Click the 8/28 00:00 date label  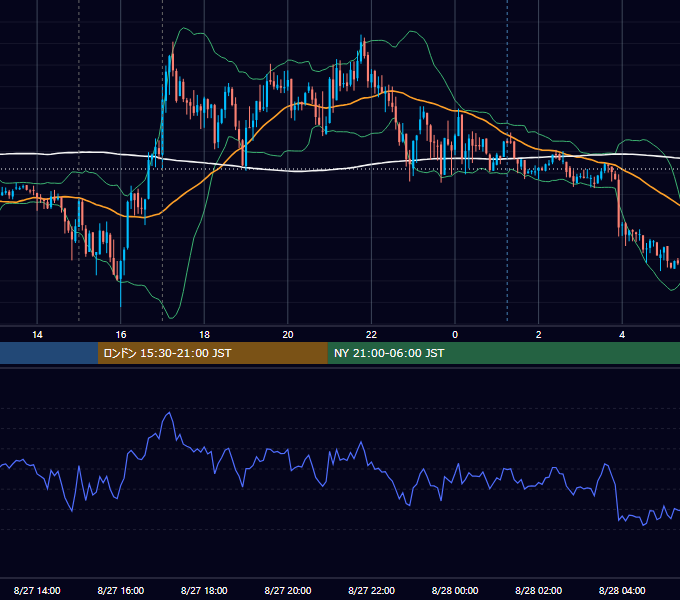(x=455, y=590)
